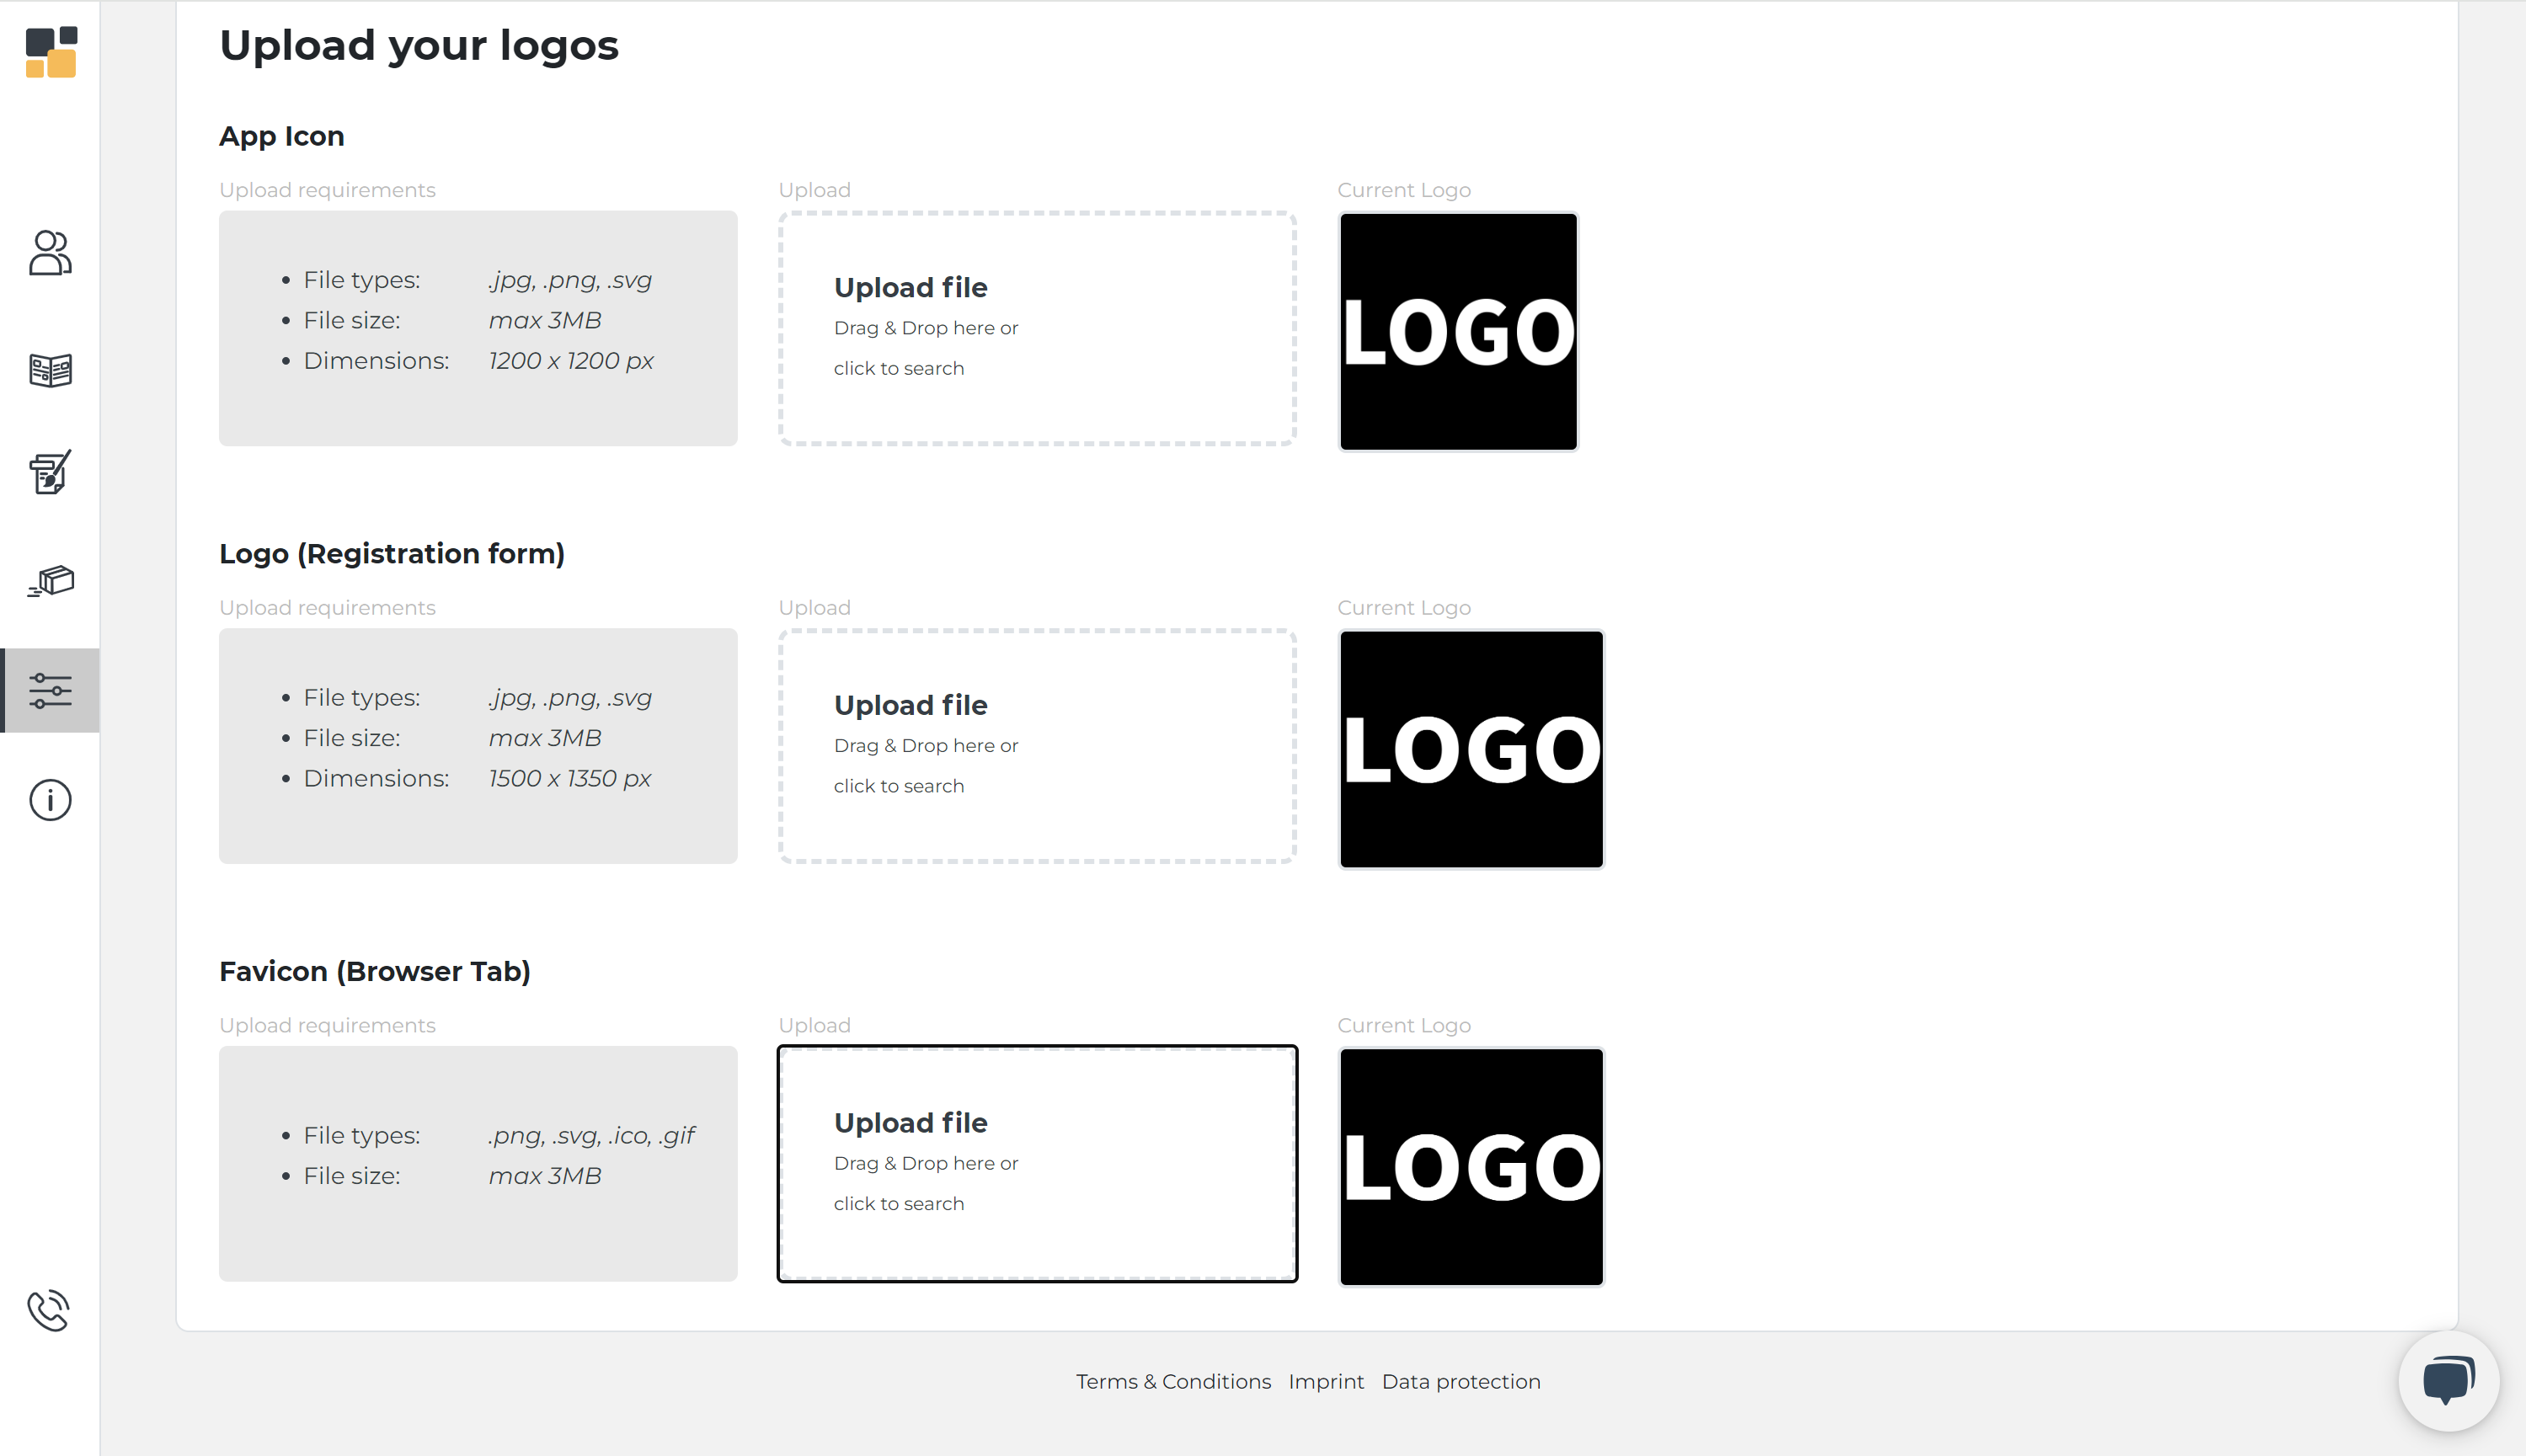Open the document-with-pen sidebar icon
Viewport: 2526px width, 1456px height.
click(50, 472)
